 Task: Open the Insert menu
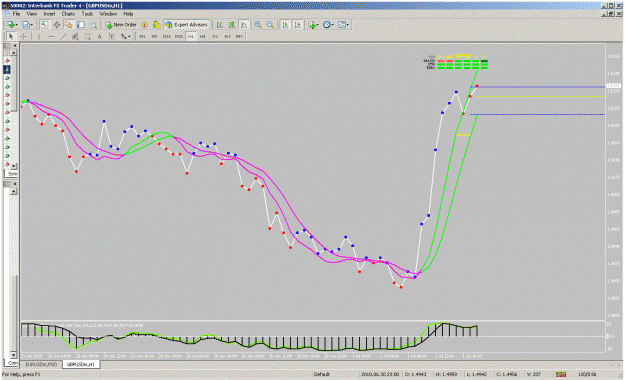[x=49, y=14]
